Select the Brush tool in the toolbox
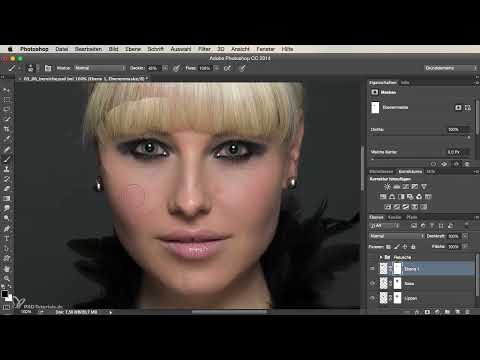This screenshot has height=360, width=480. (x=7, y=159)
